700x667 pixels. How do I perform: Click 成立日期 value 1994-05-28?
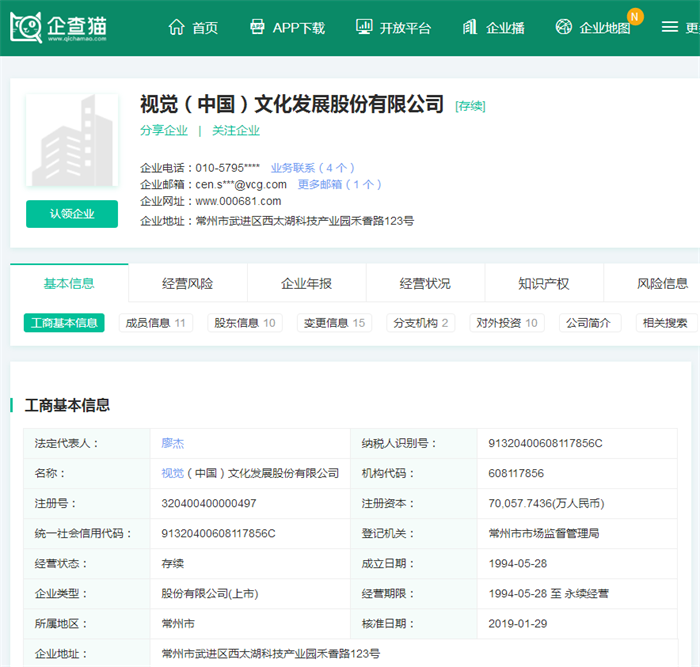click(517, 563)
